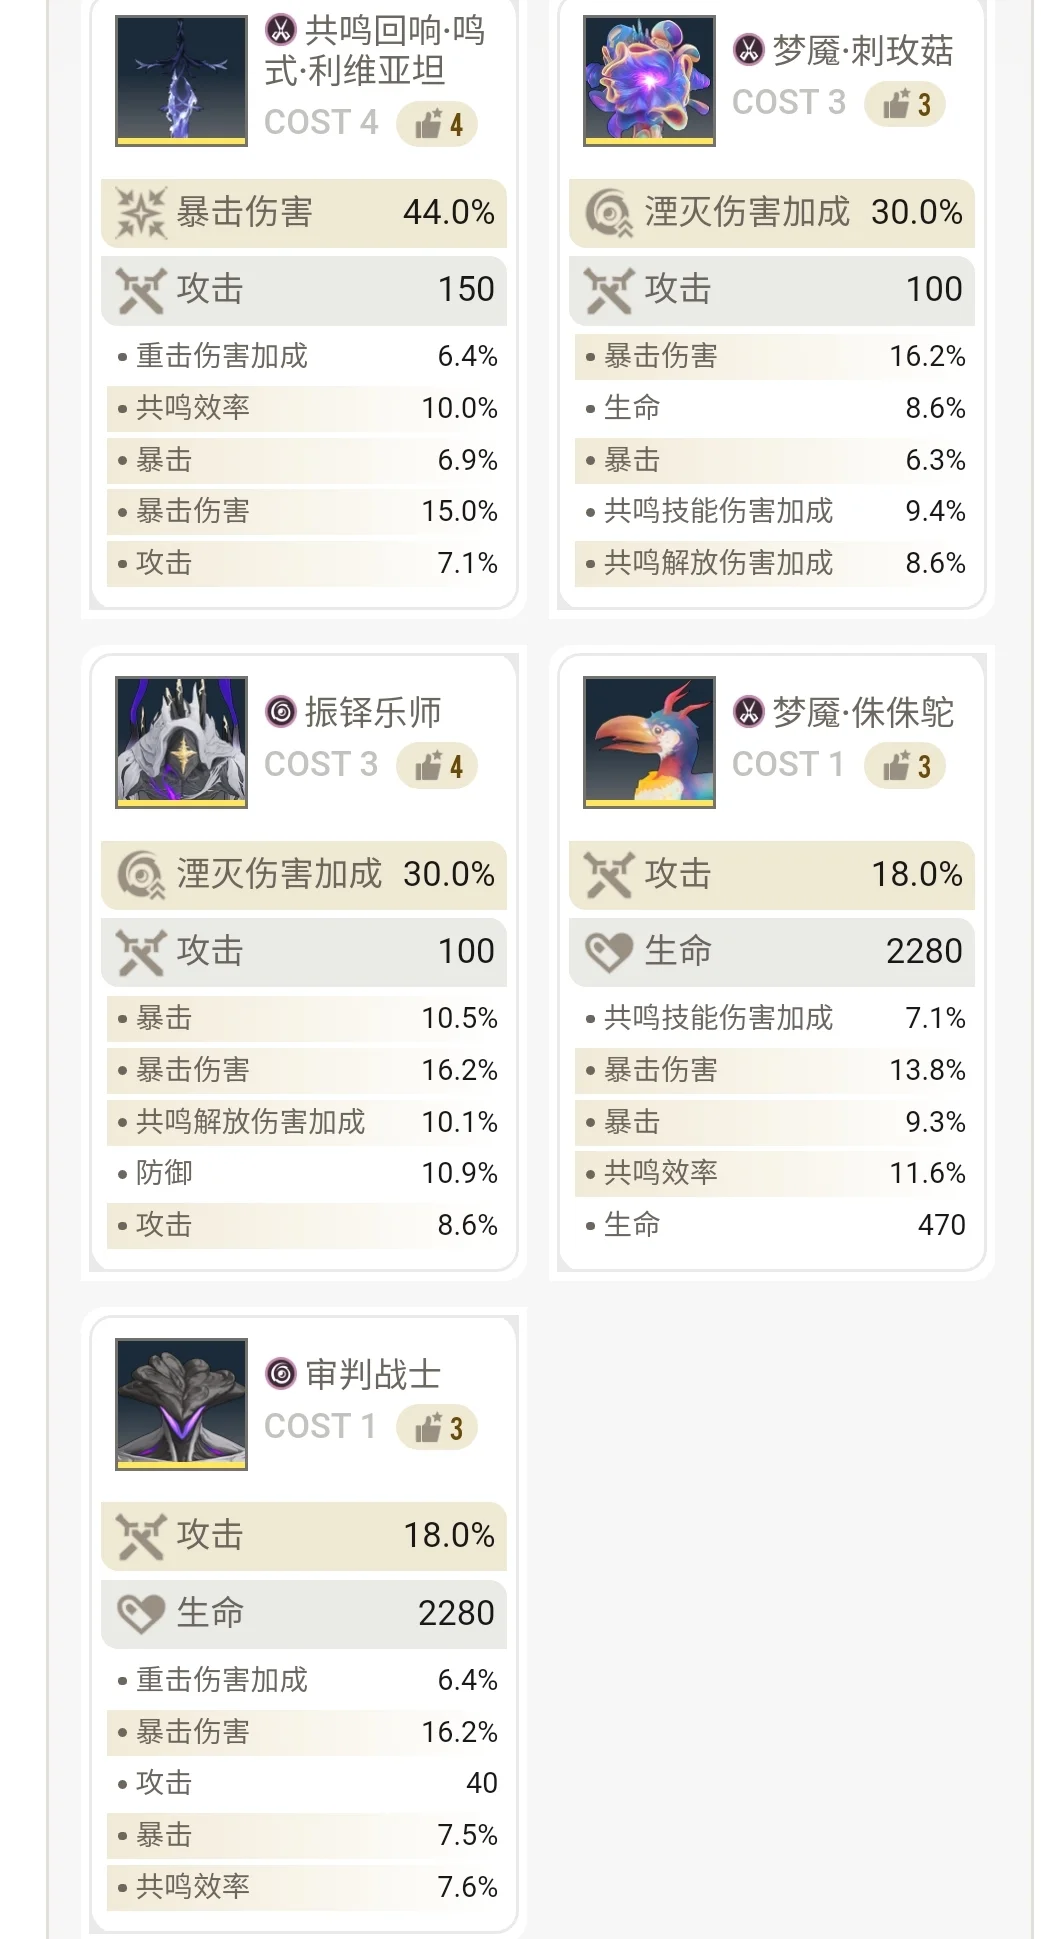Click the set icon beside 审判战士 name
This screenshot has height=1939, width=1041.
point(281,1374)
